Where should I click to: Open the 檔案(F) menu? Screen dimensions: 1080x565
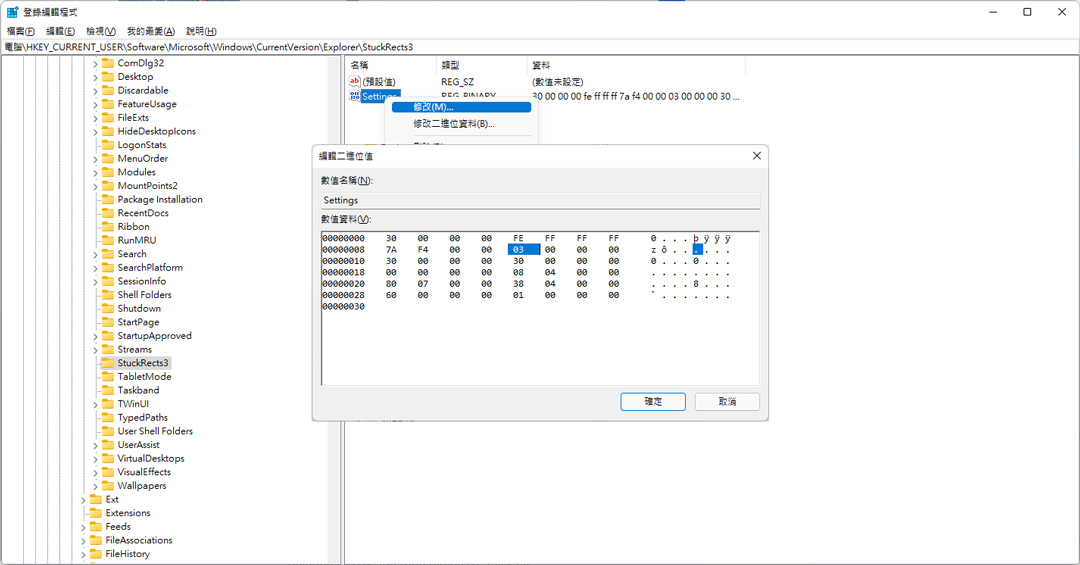tap(21, 31)
